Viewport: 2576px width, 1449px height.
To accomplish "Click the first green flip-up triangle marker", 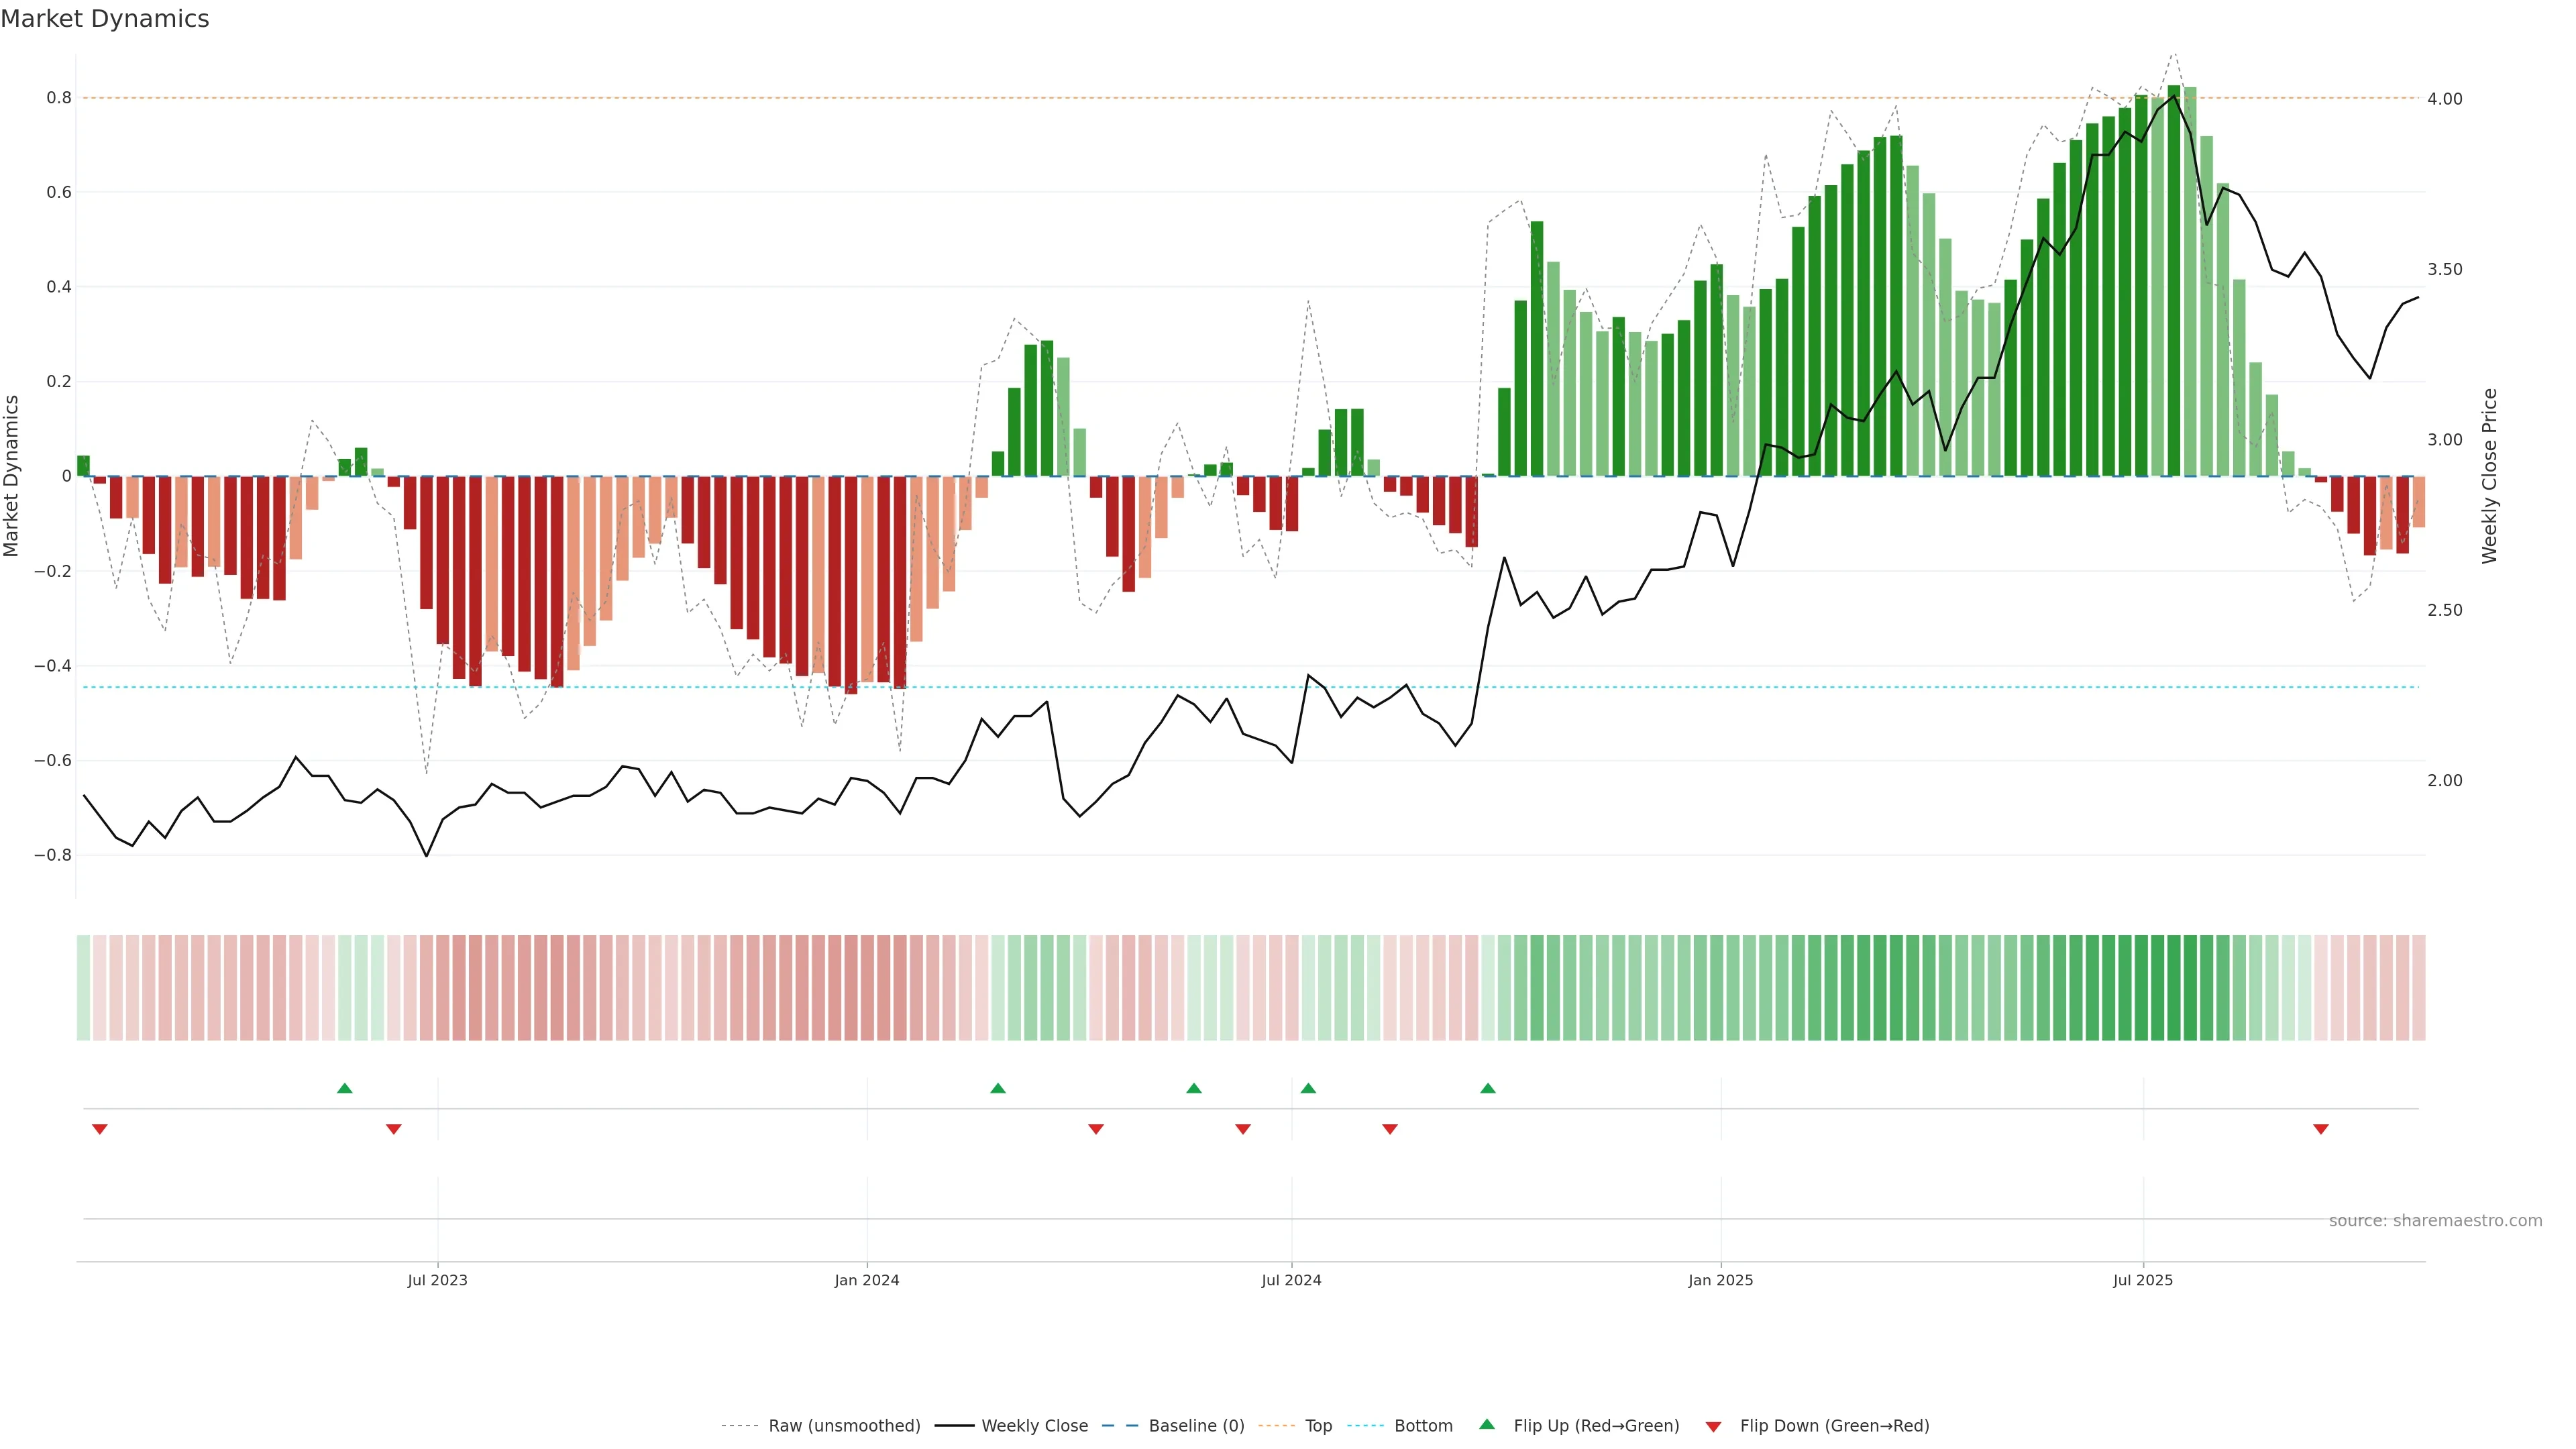I will (345, 1088).
